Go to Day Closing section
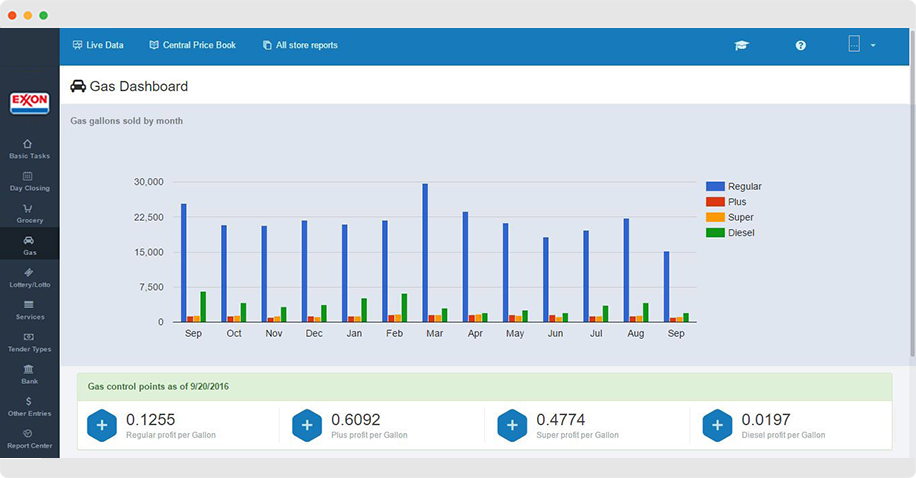Screen dimensions: 916x478 [29, 181]
